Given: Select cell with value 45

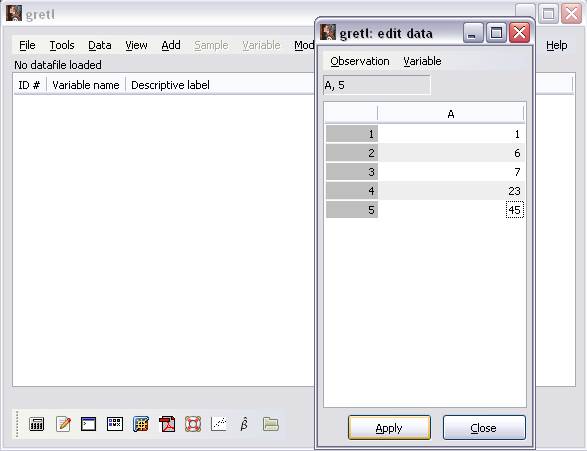Looking at the screenshot, I should (x=451, y=210).
